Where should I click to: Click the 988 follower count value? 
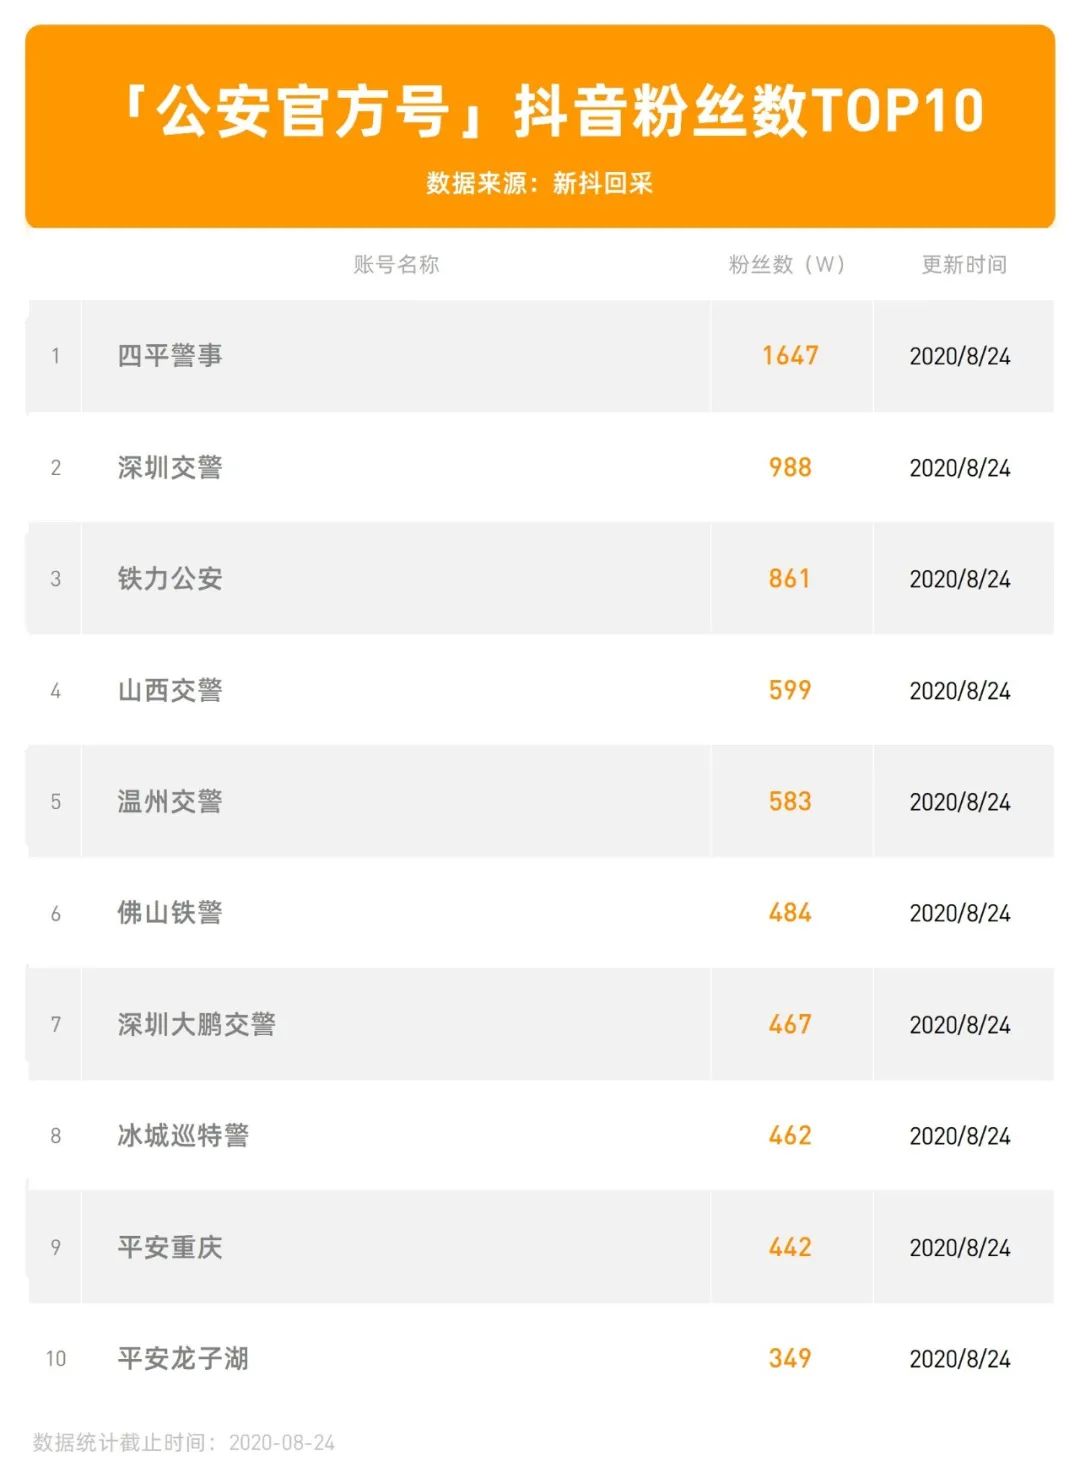pyautogui.click(x=790, y=468)
